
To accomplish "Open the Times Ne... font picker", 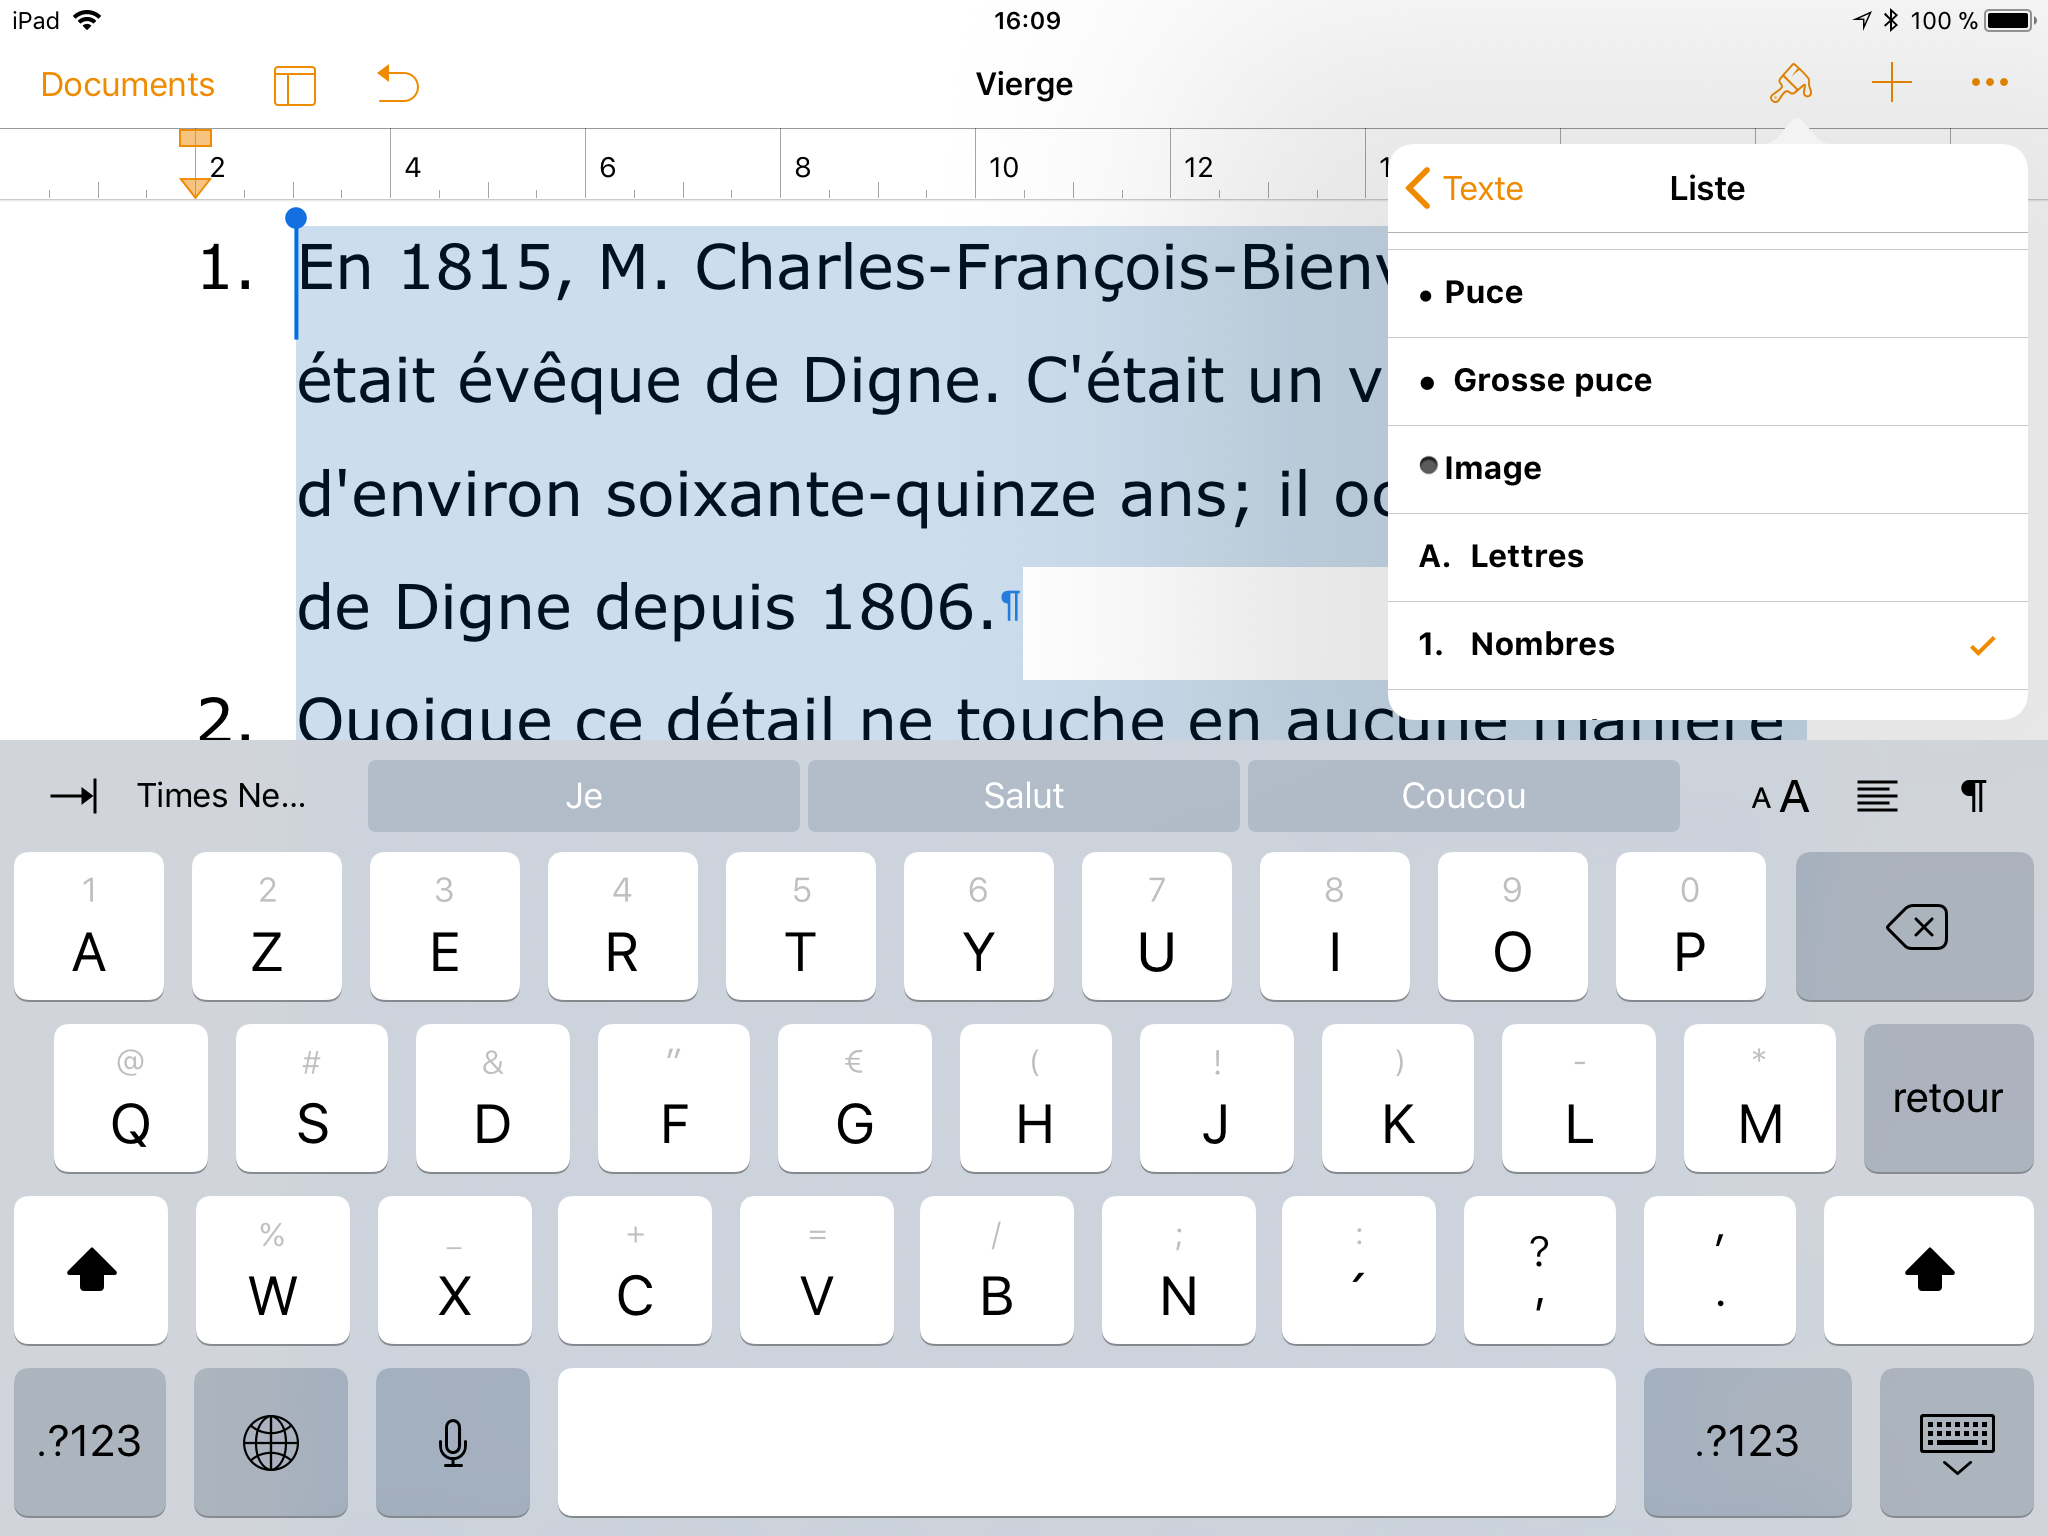I will click(x=221, y=796).
